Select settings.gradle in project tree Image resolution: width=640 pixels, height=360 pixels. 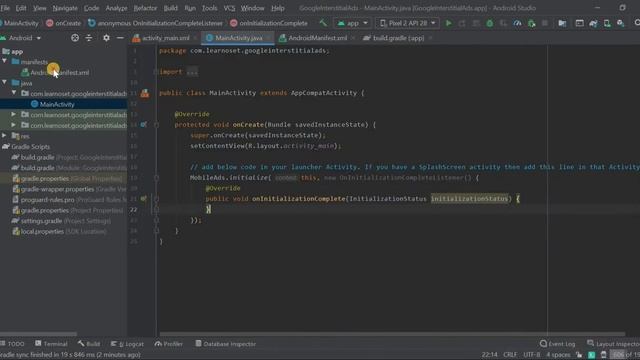[41, 221]
